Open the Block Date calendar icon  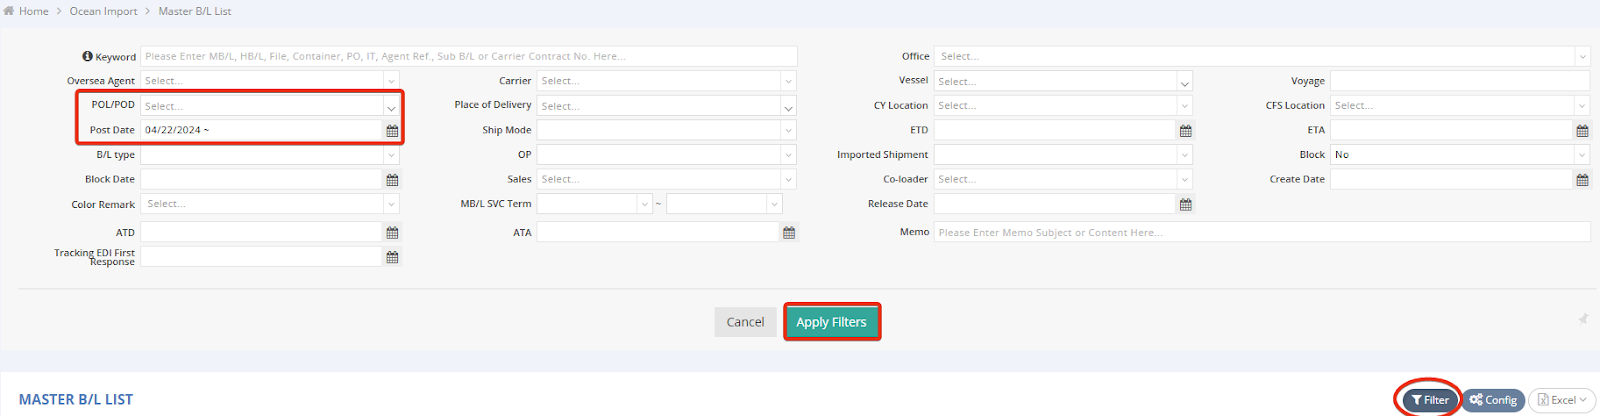click(x=392, y=180)
